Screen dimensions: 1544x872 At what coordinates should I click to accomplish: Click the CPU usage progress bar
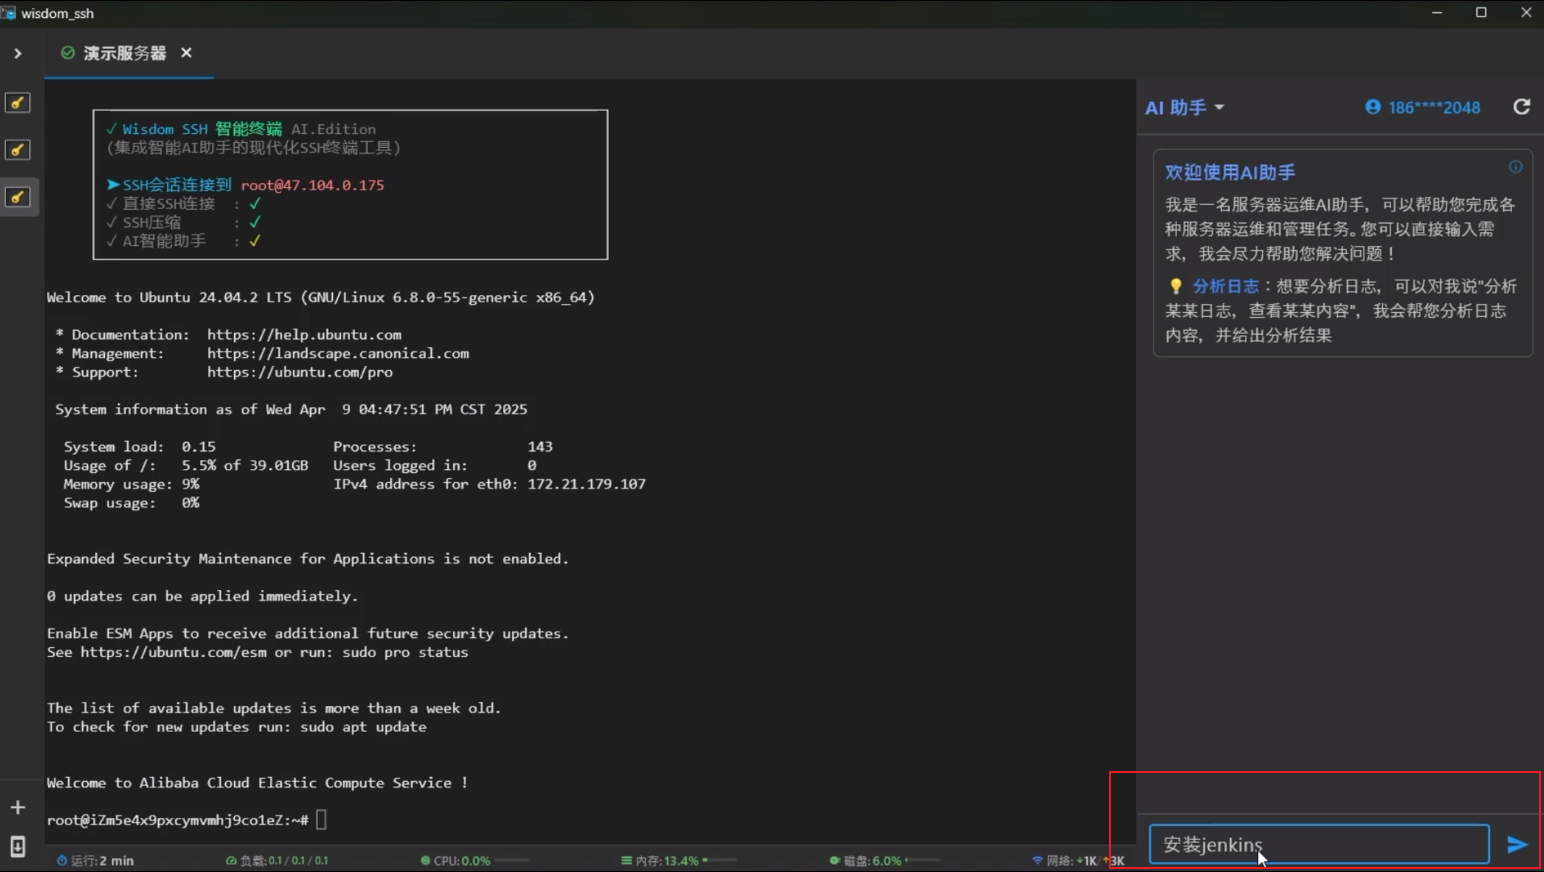click(x=511, y=860)
